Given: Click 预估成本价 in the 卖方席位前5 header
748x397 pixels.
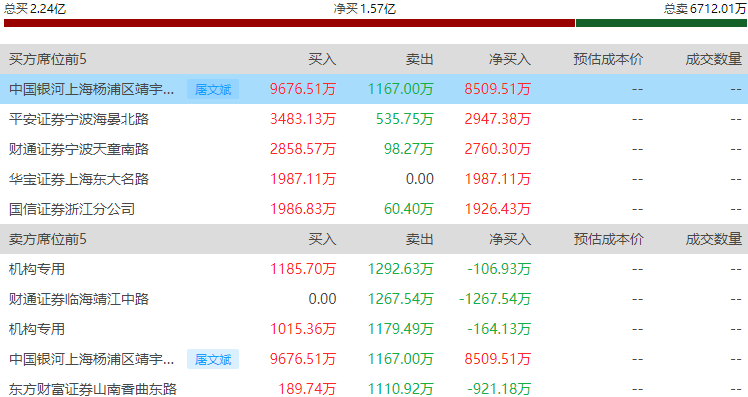Looking at the screenshot, I should (x=608, y=239).
